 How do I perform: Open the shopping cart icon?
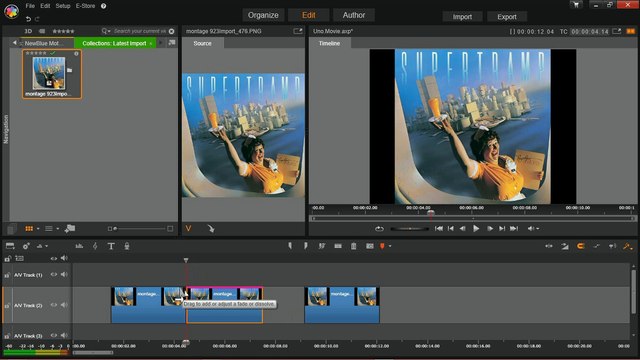coord(576,5)
